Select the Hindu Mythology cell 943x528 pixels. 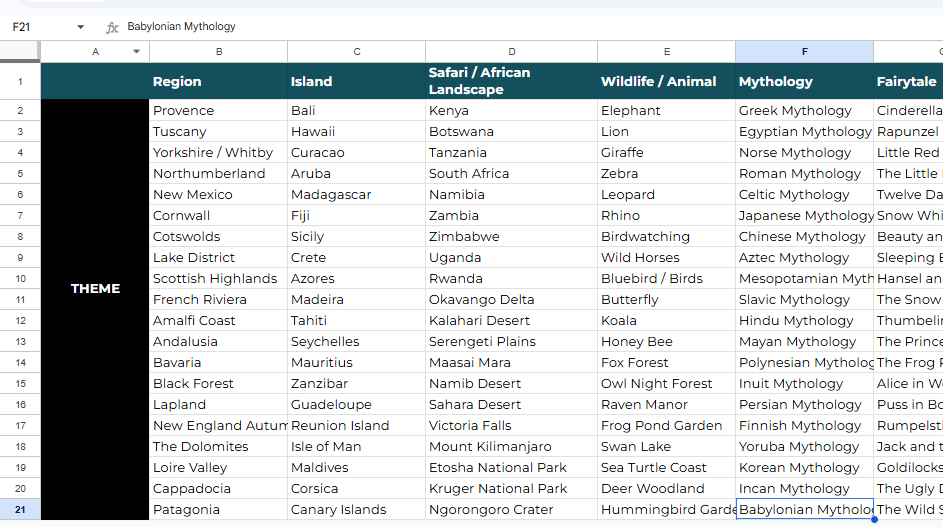pos(805,321)
